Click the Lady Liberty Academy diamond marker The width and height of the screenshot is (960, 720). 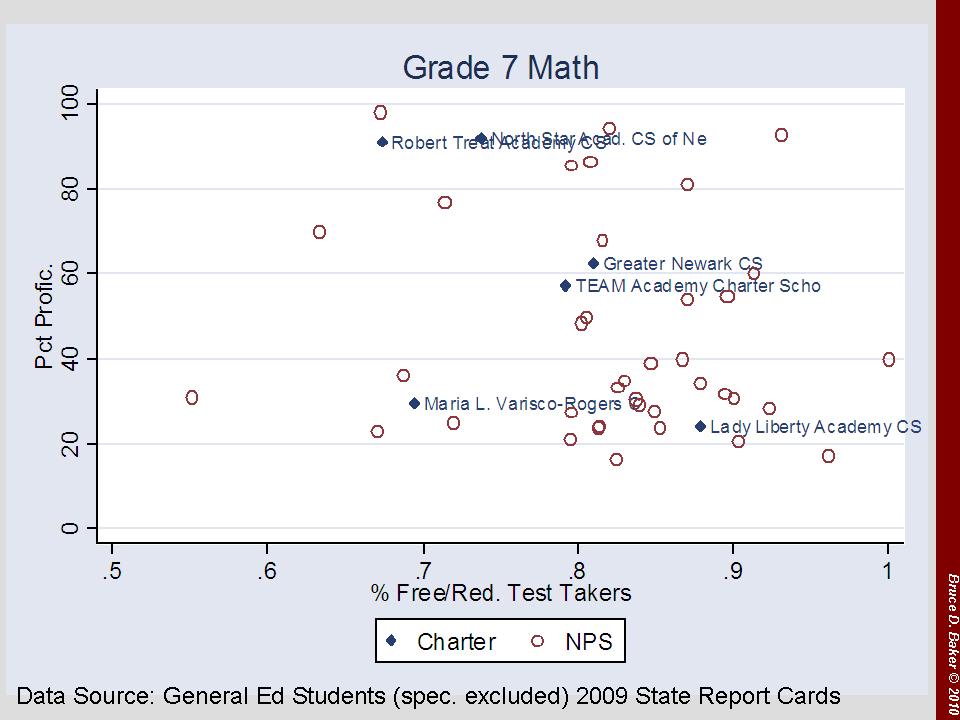click(700, 427)
